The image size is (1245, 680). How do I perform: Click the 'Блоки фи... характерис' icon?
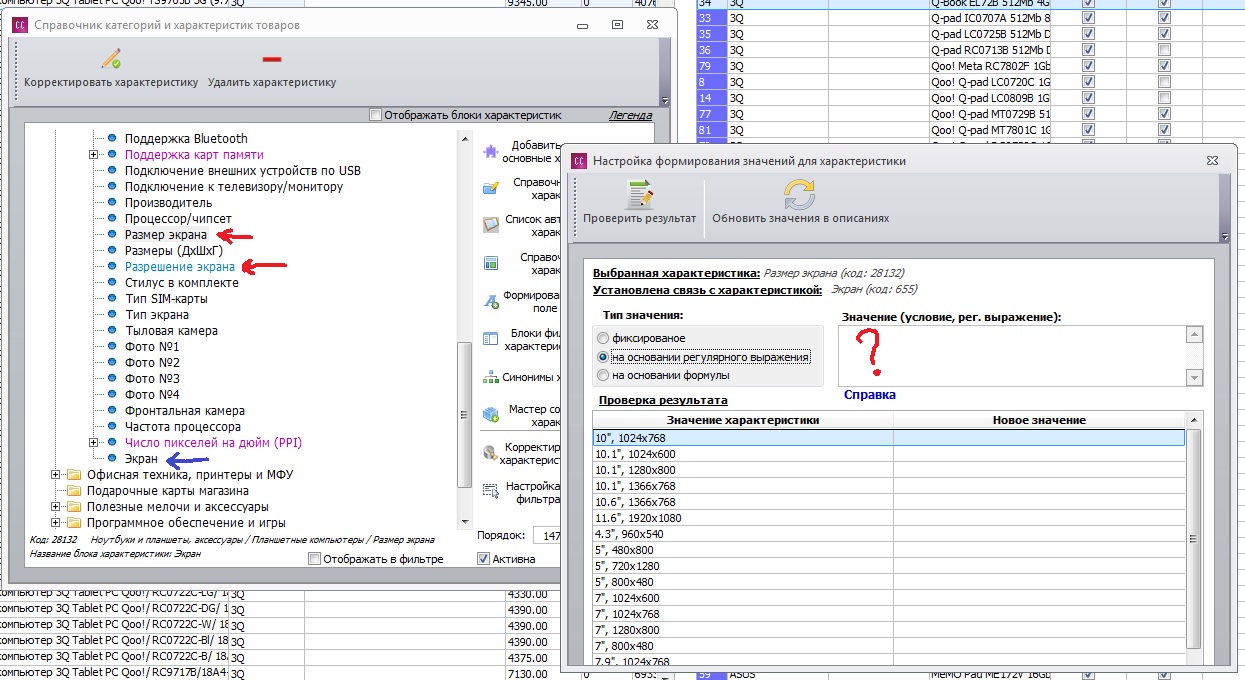pyautogui.click(x=490, y=339)
